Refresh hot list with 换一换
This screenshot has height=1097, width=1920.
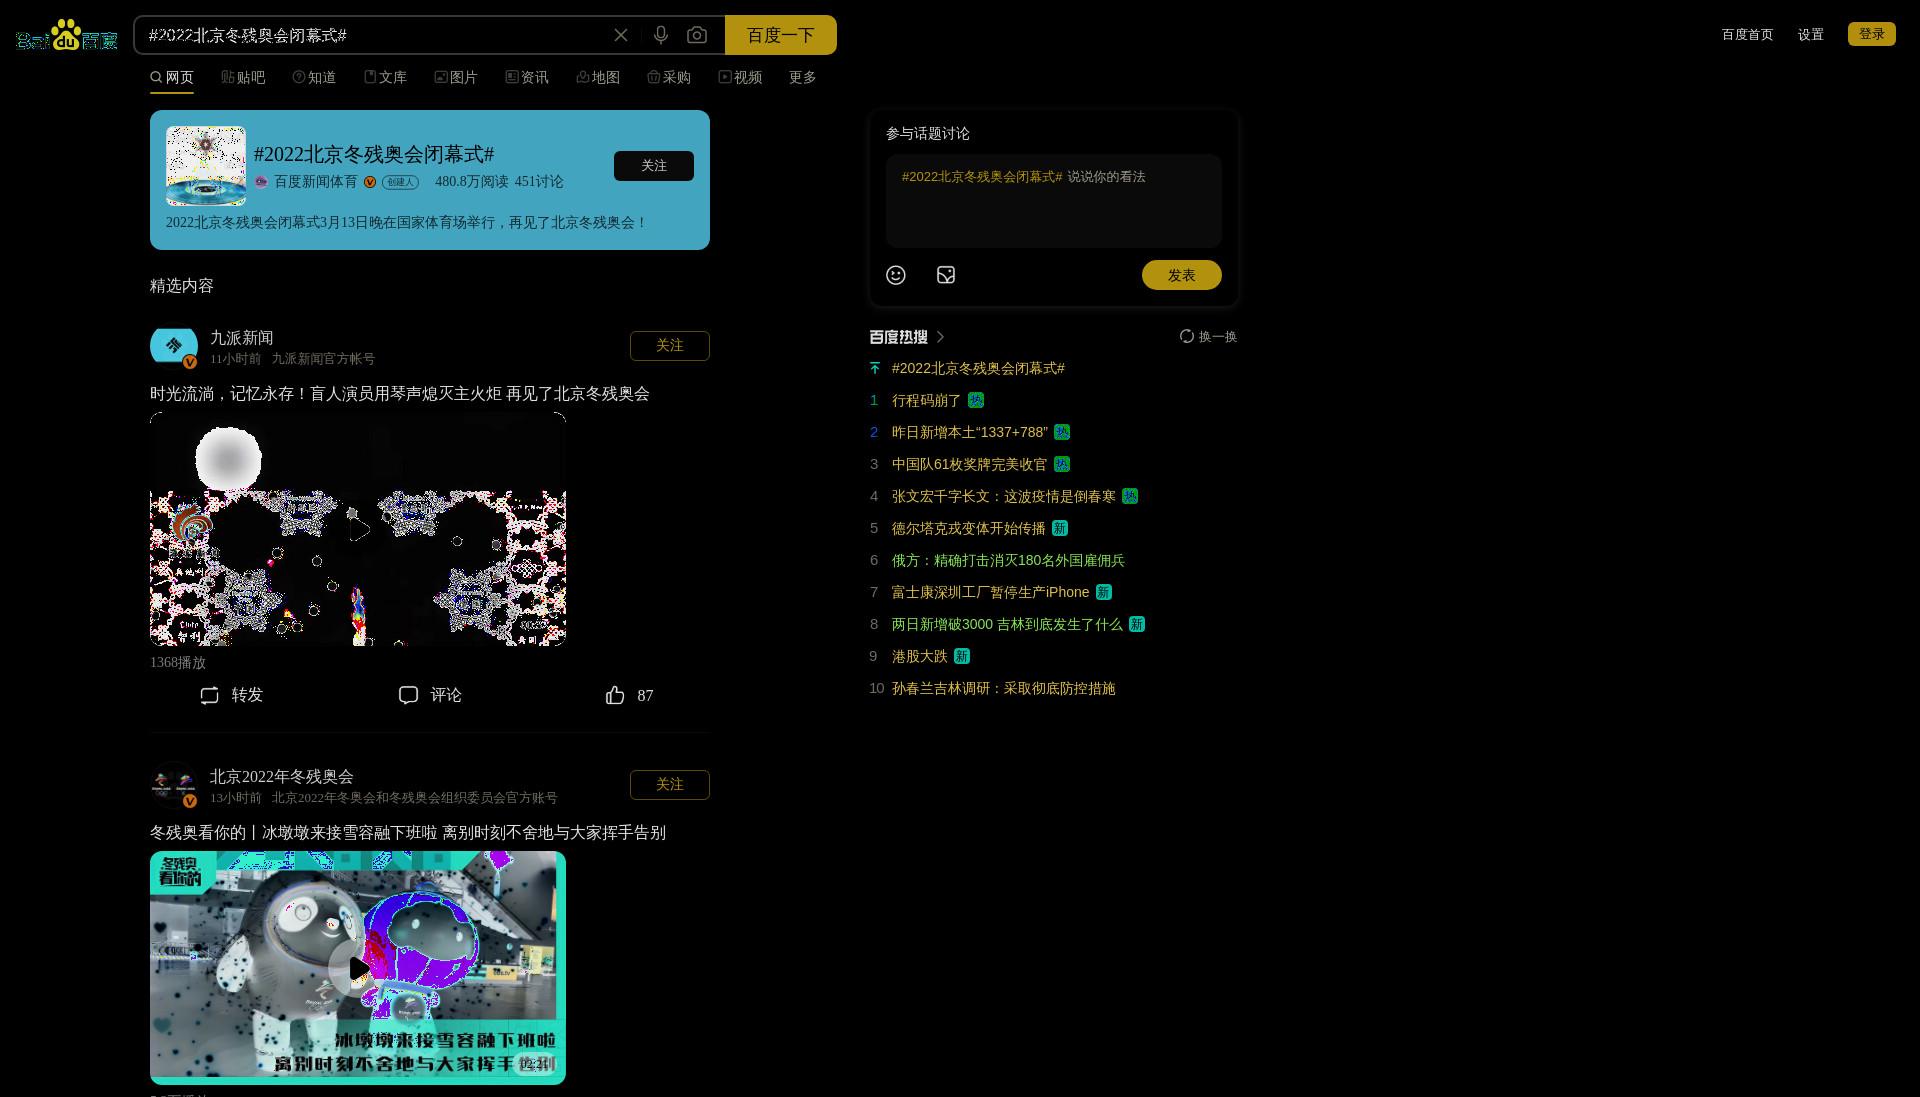[1208, 337]
